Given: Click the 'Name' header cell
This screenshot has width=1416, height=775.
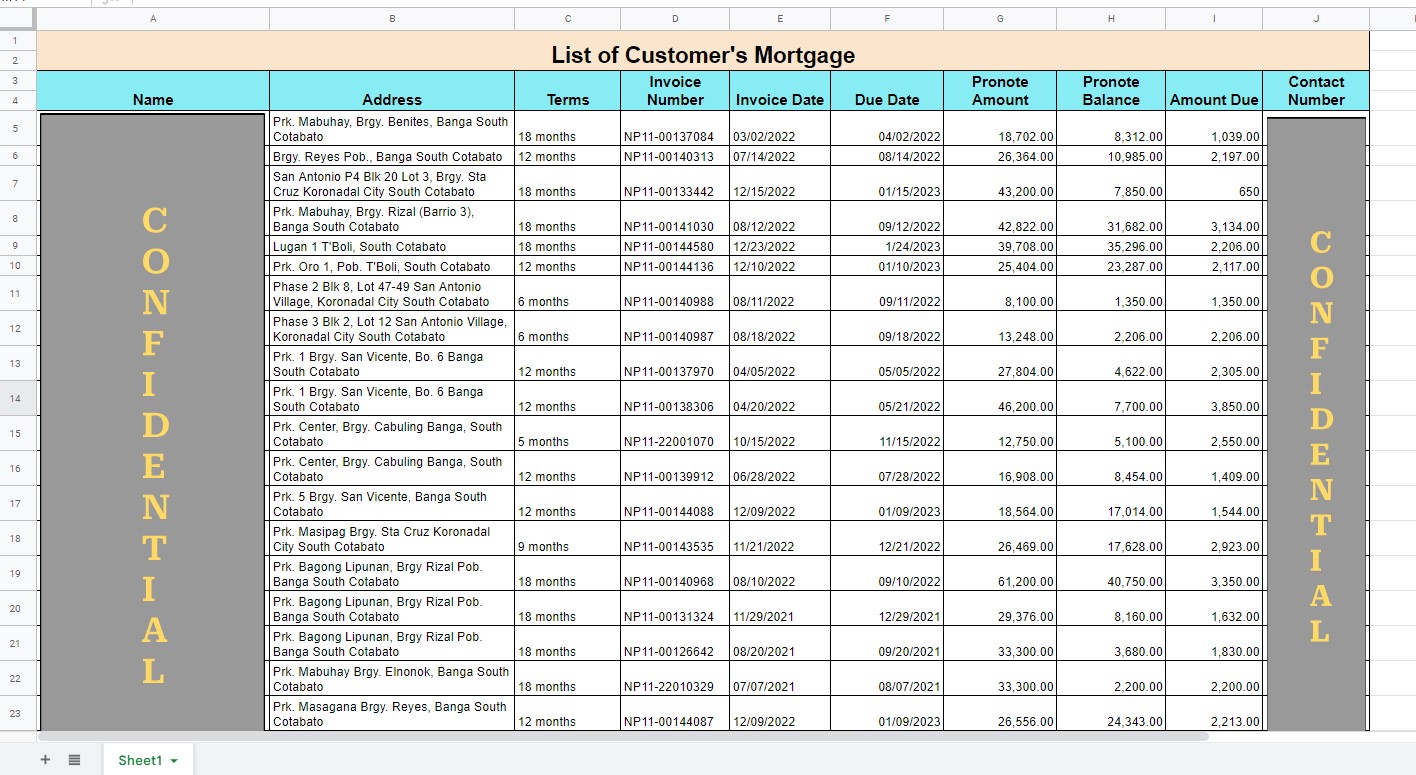Looking at the screenshot, I should tap(153, 91).
